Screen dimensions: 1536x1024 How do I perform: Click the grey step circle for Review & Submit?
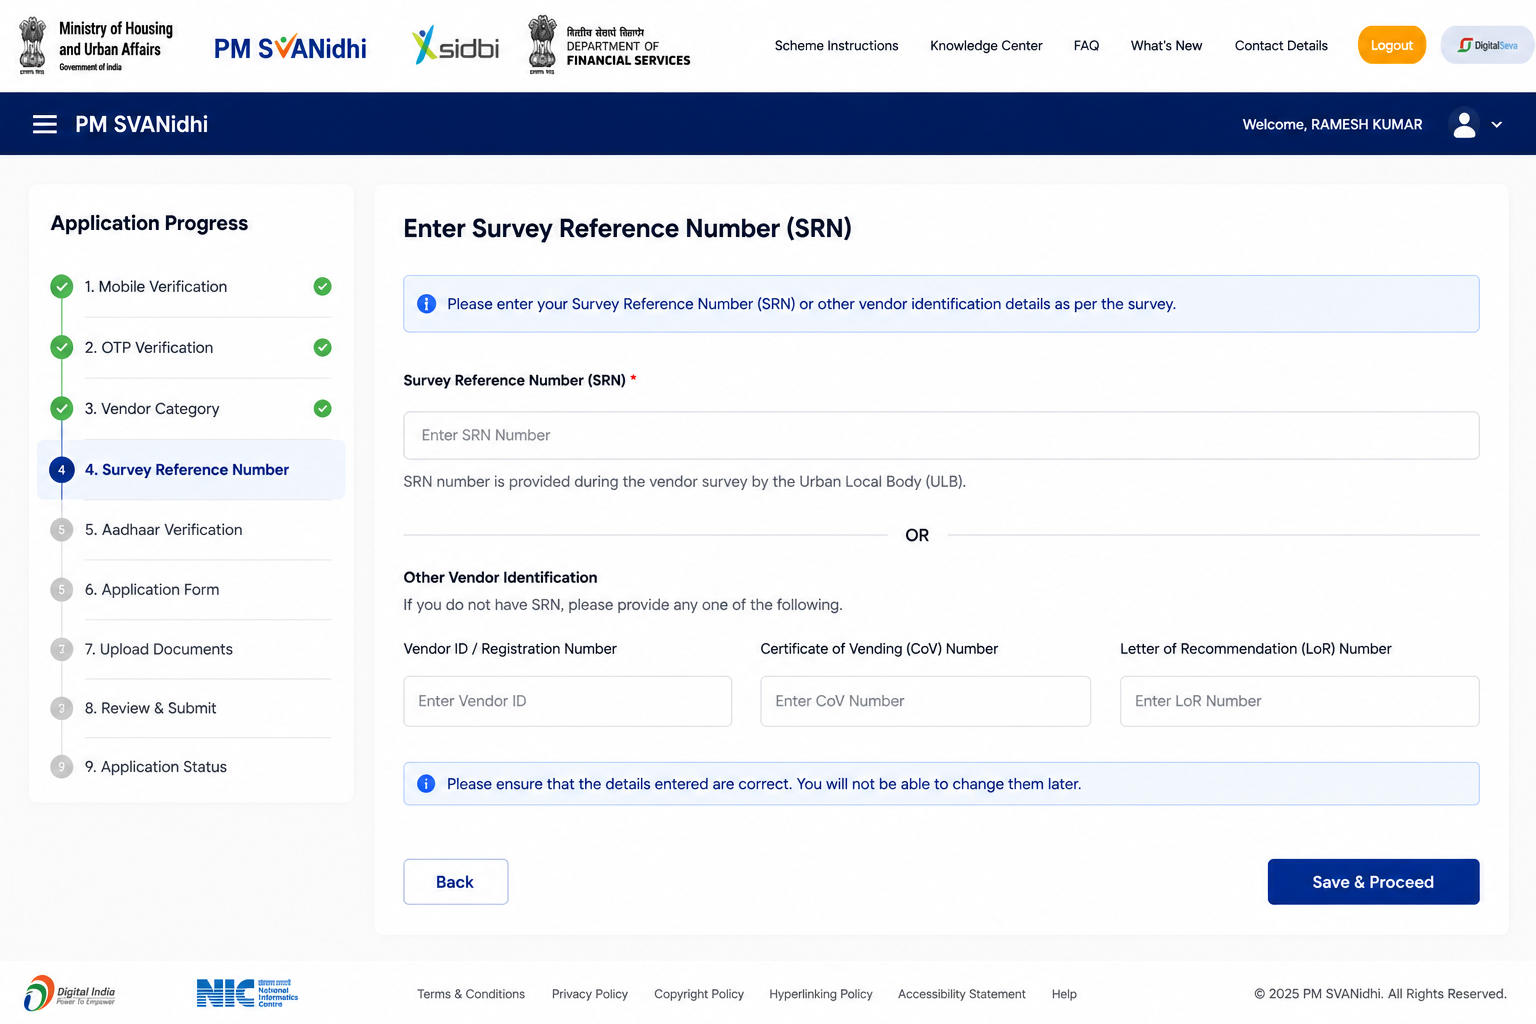pyautogui.click(x=62, y=708)
